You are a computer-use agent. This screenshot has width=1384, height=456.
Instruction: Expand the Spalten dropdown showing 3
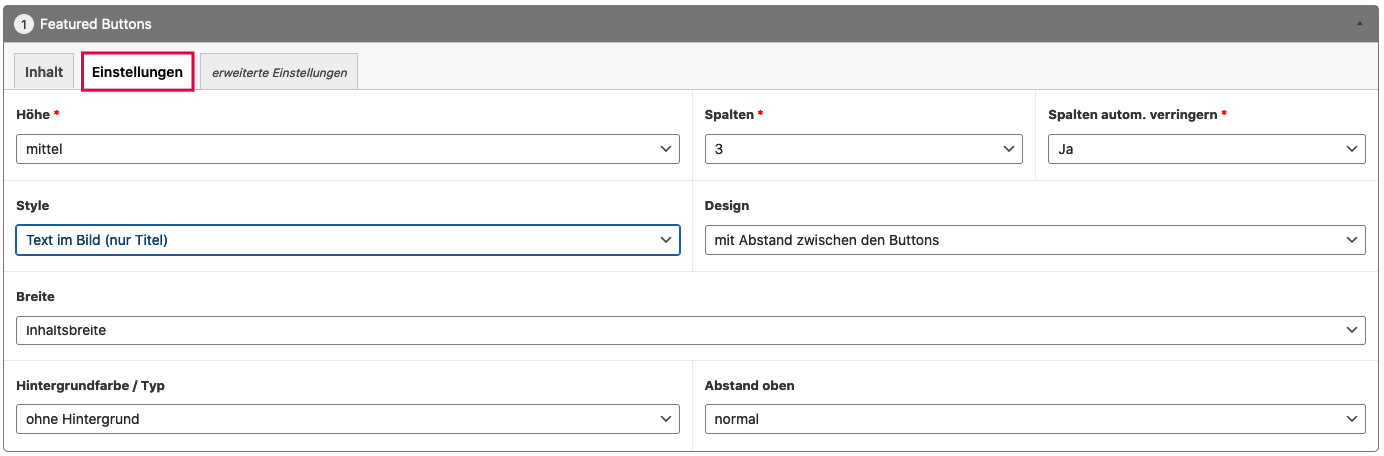point(863,149)
